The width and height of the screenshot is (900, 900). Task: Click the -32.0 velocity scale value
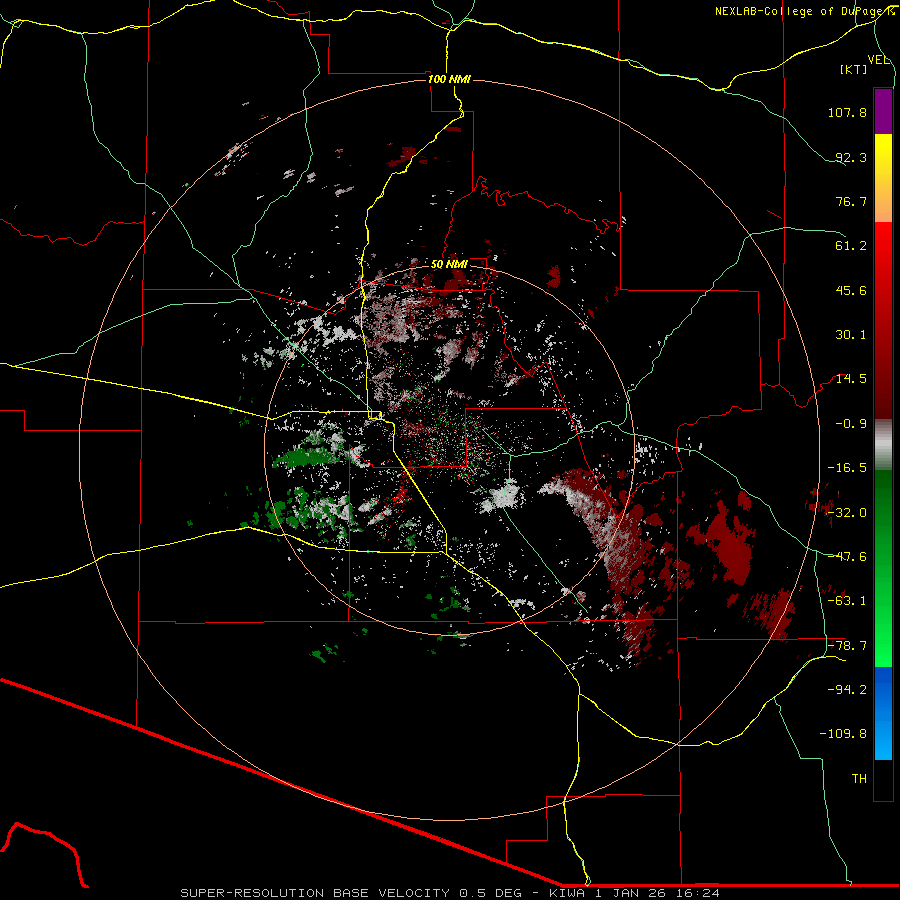point(847,513)
